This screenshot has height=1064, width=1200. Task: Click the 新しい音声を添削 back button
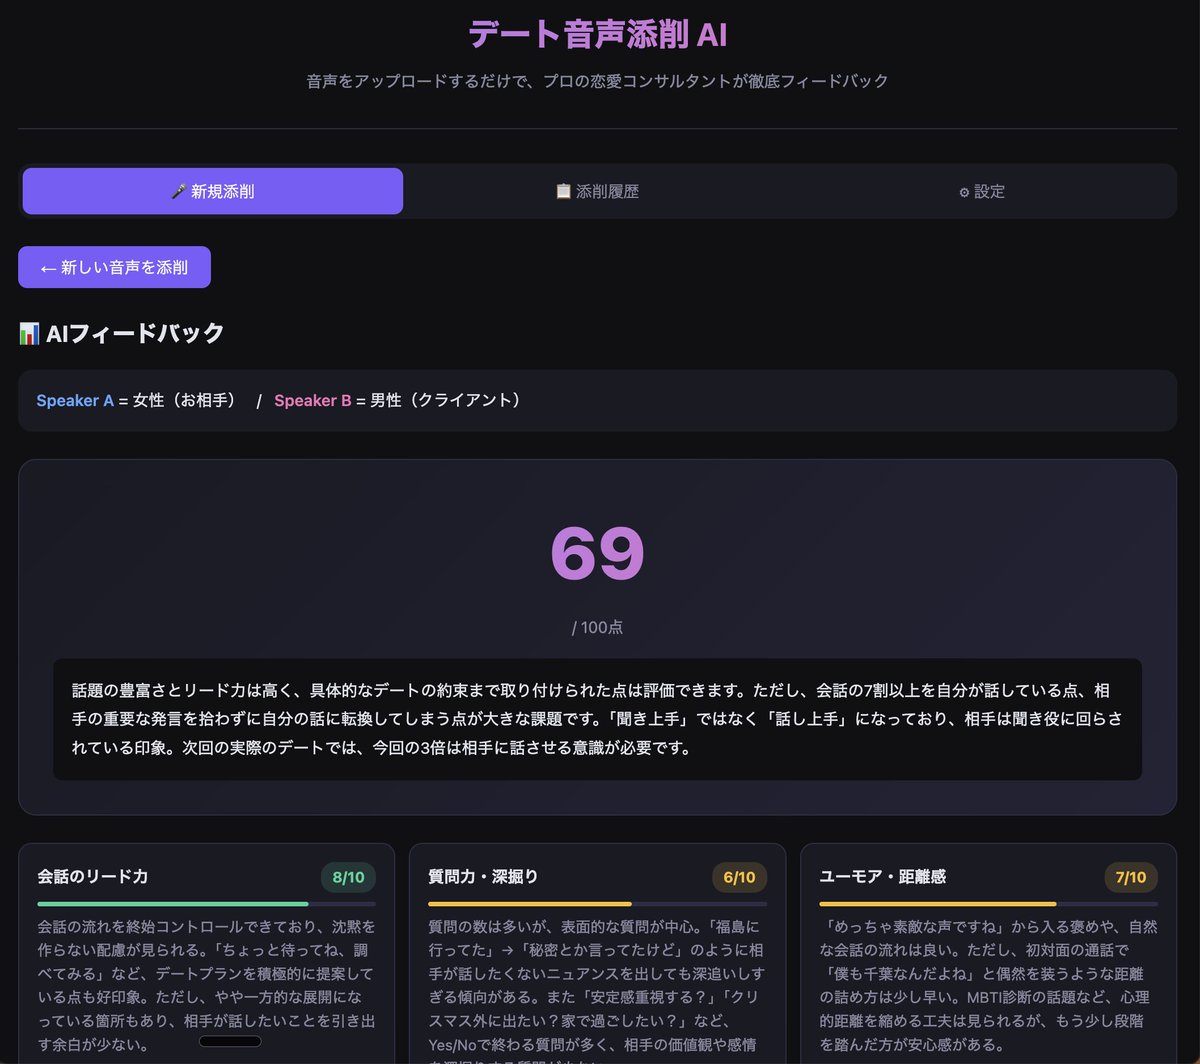114,267
